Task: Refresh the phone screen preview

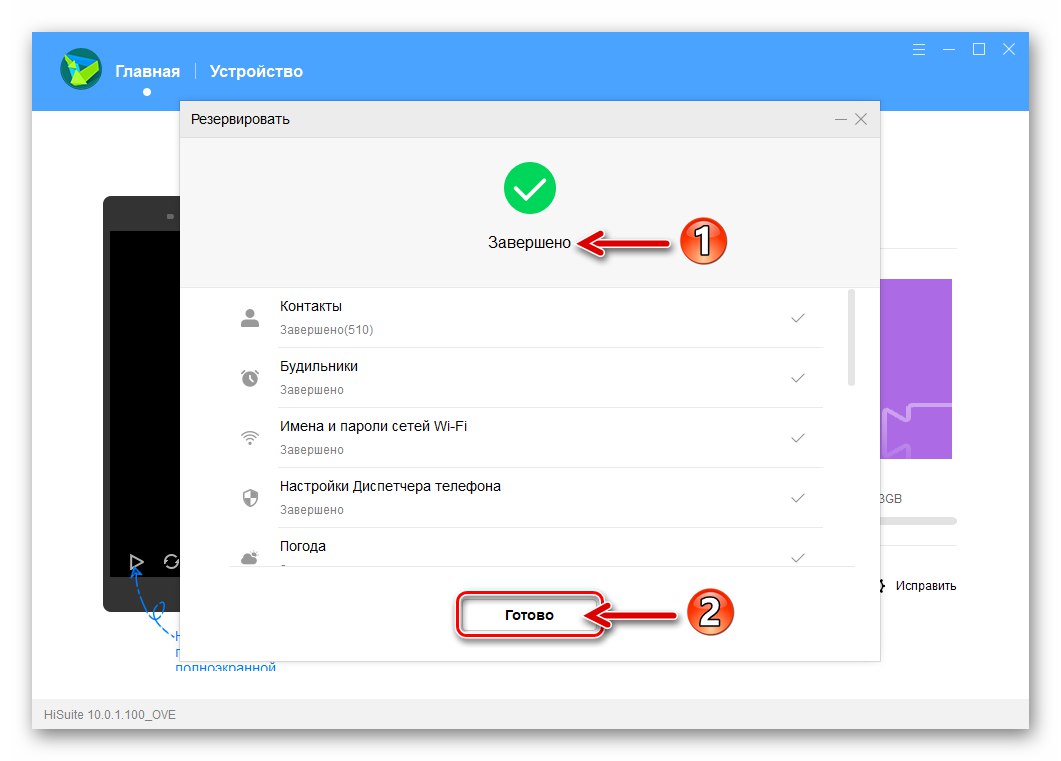Action: point(171,561)
